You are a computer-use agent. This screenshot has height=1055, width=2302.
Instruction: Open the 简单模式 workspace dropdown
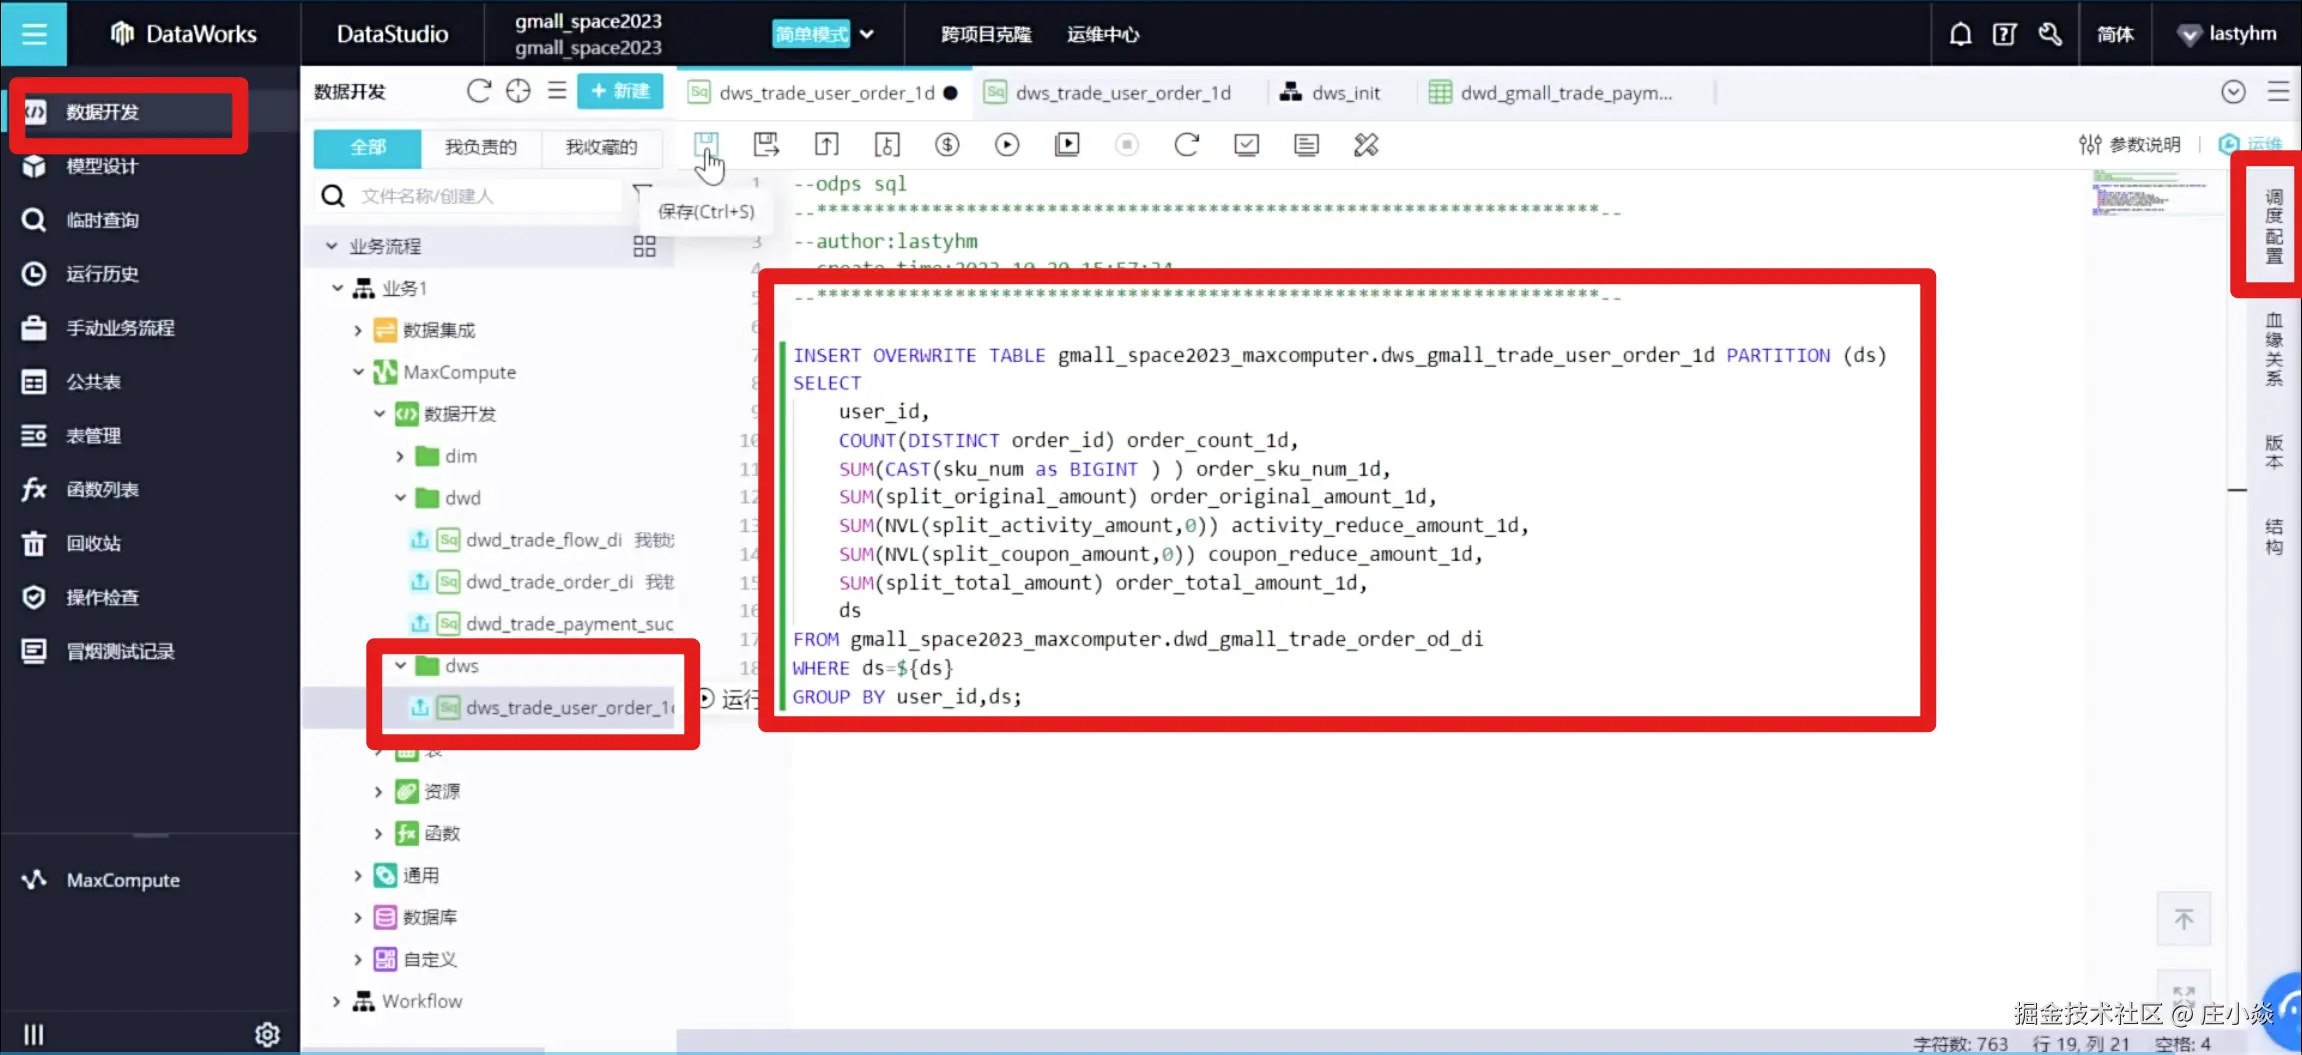tap(823, 34)
